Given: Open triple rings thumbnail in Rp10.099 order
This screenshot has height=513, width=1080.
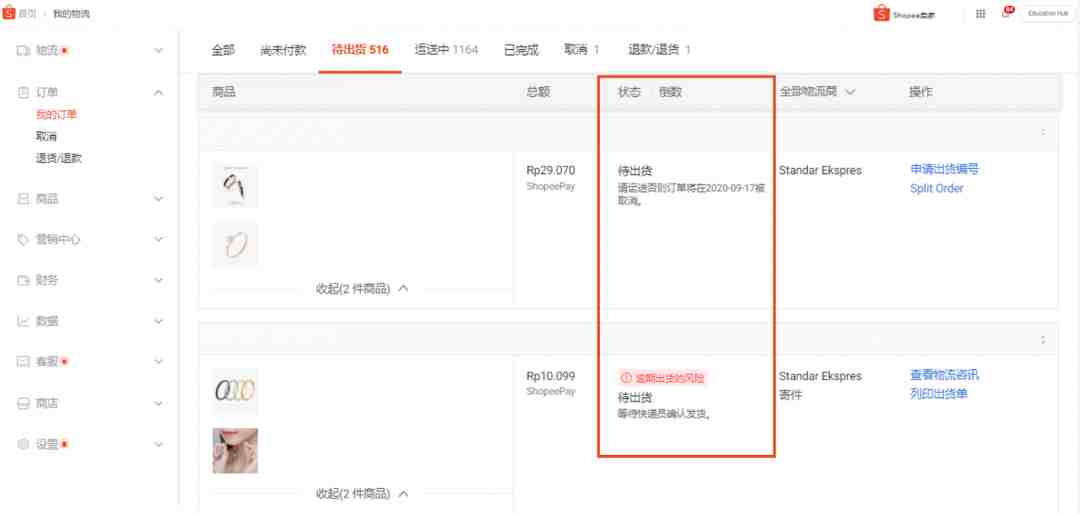Looking at the screenshot, I should click(x=235, y=391).
